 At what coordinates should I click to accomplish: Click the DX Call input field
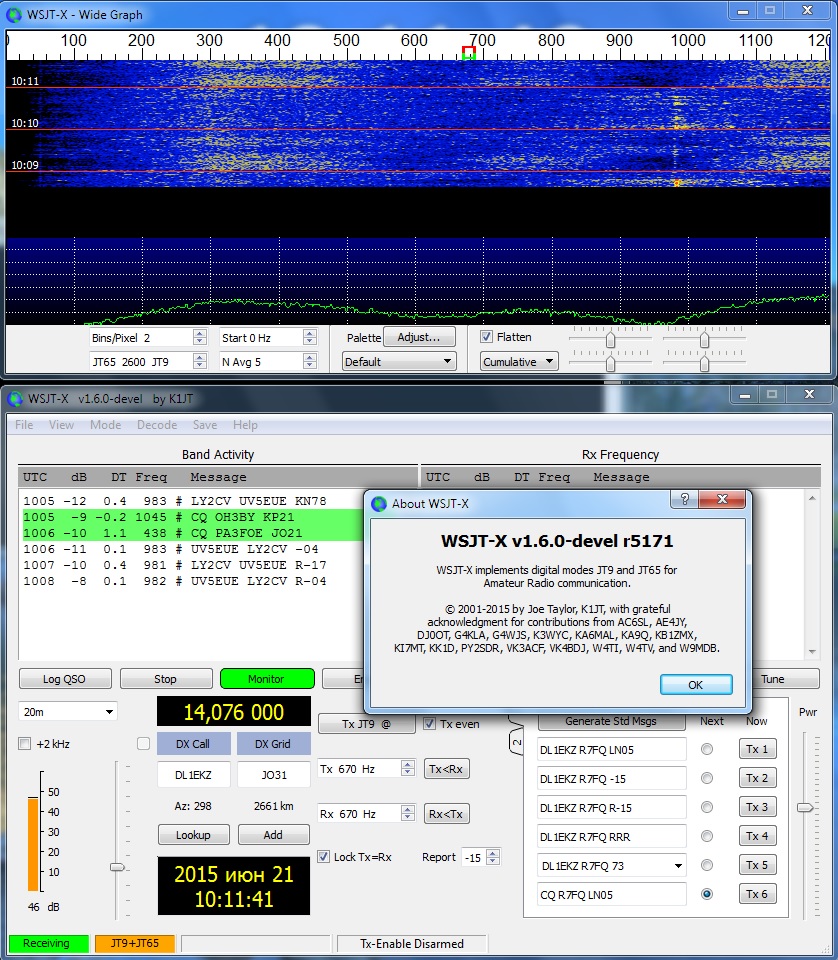click(x=193, y=774)
